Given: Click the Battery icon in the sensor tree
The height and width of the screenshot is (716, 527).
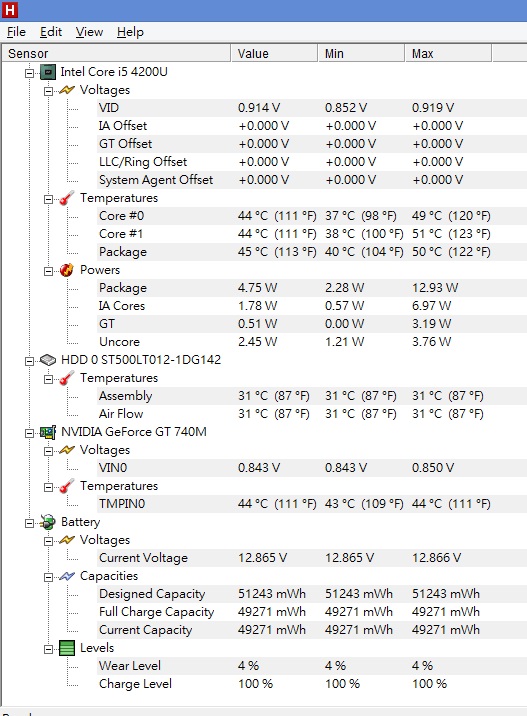Looking at the screenshot, I should coord(48,522).
